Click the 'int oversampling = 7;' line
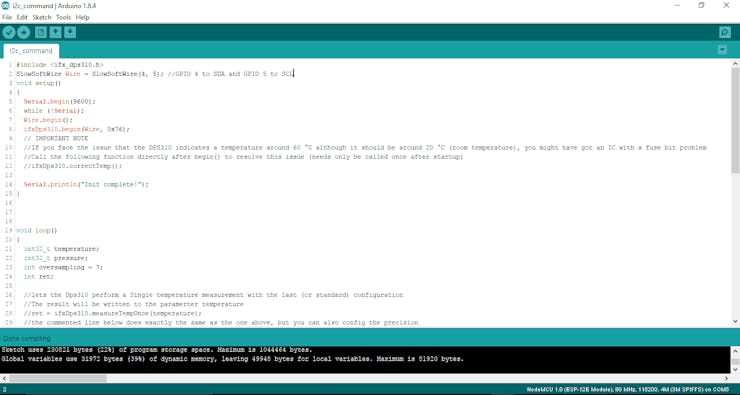The image size is (740, 395). click(63, 268)
